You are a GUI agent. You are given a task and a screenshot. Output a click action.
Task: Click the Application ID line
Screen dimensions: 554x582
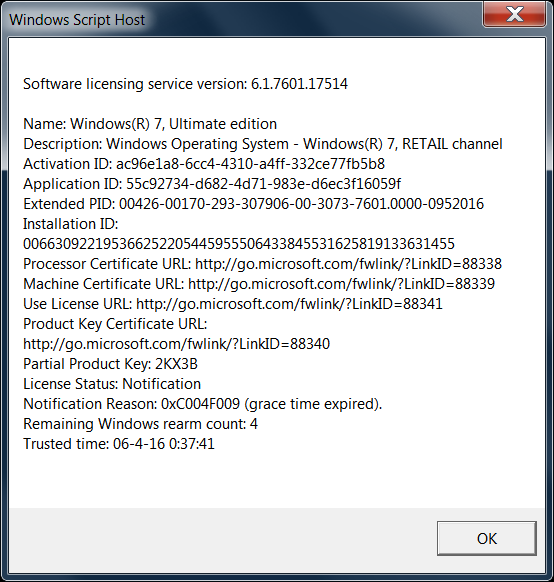click(x=212, y=184)
